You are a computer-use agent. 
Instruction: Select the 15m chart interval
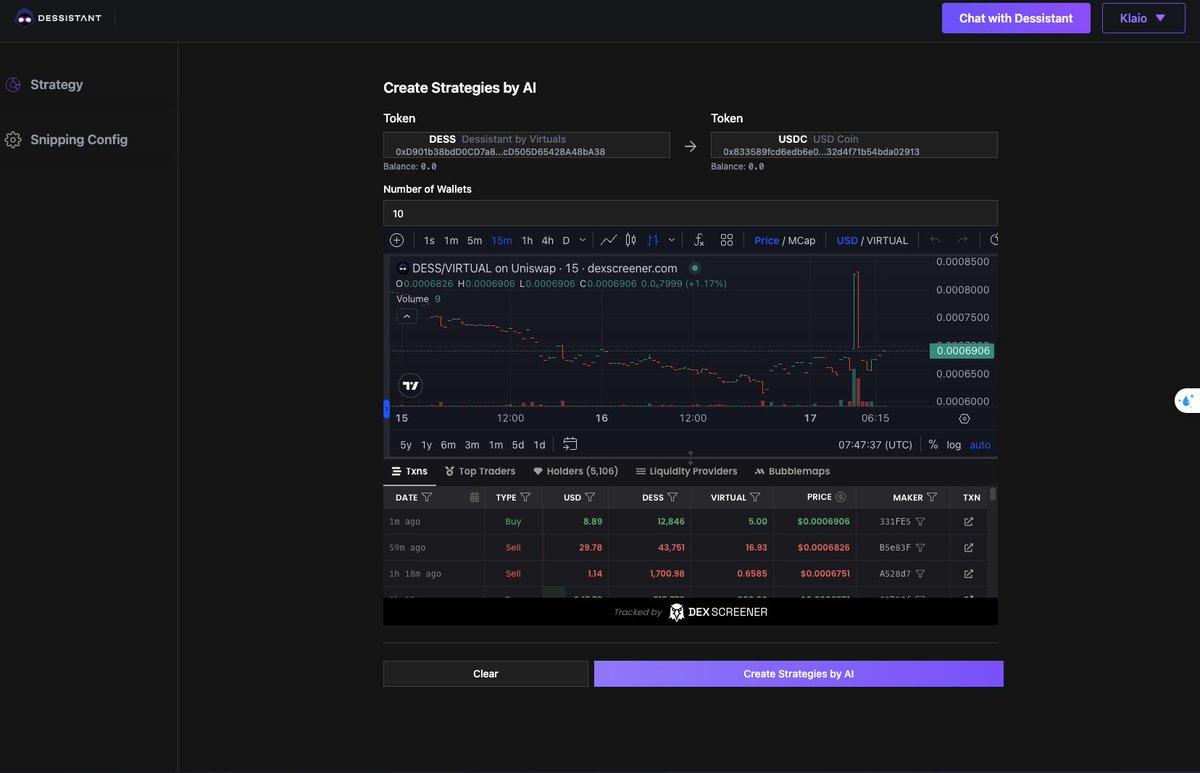pyautogui.click(x=501, y=241)
